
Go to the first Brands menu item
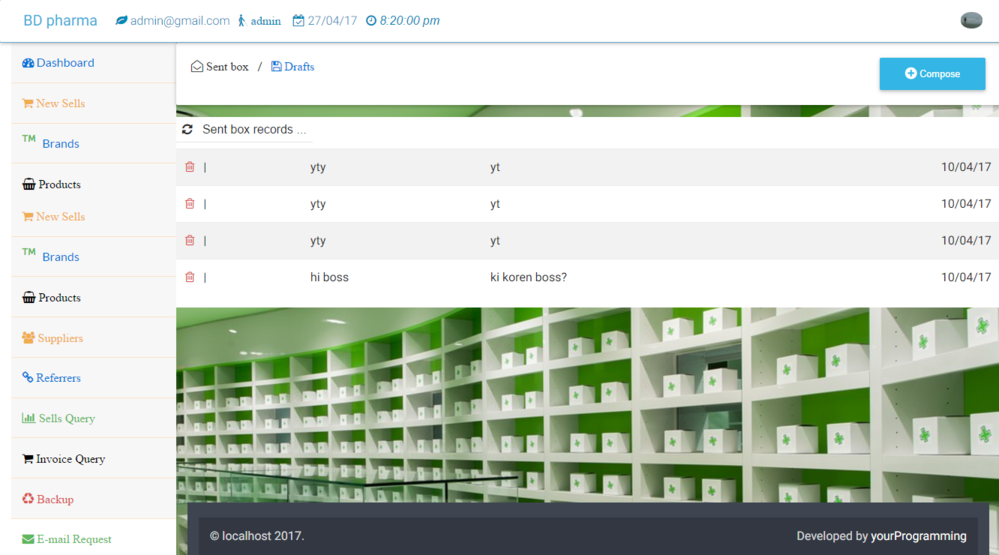click(60, 144)
